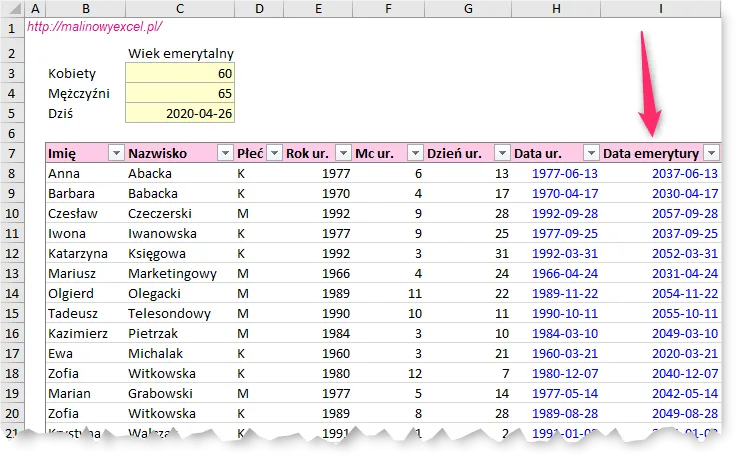
Task: Expand the Płeć filter dropdown arrow
Action: click(272, 154)
